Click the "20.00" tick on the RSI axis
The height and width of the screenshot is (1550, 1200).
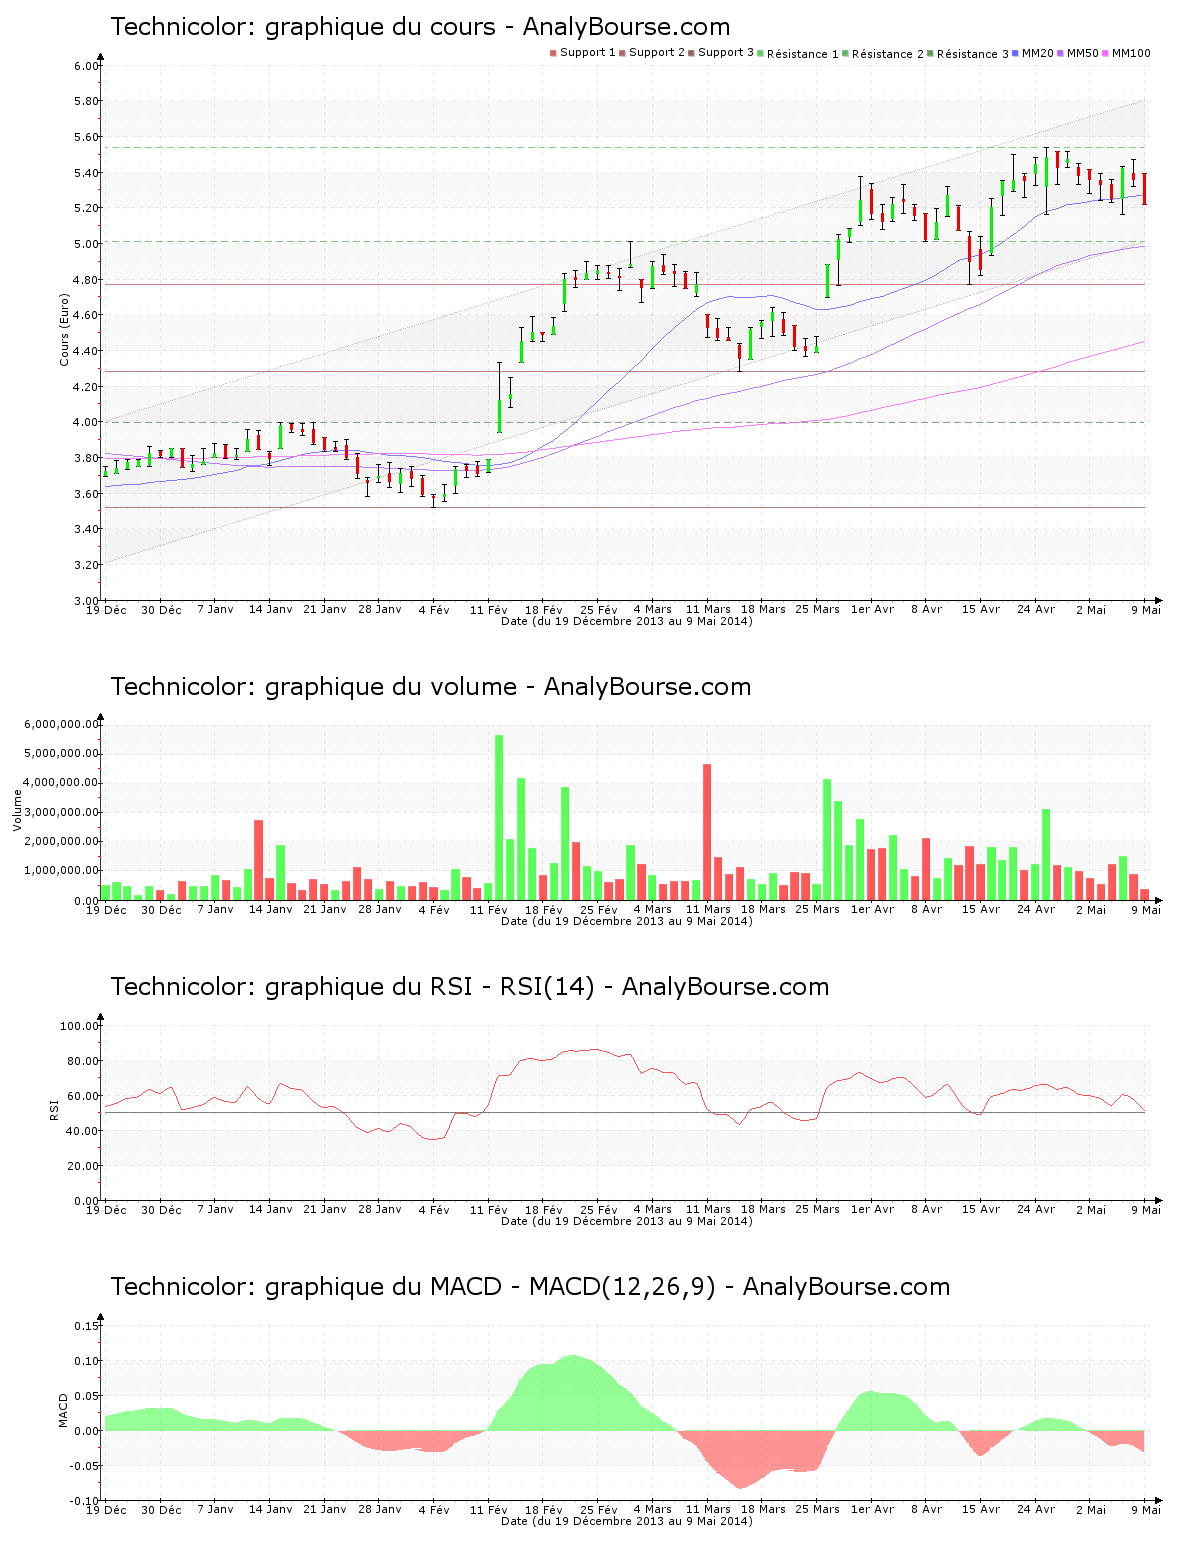[83, 1166]
